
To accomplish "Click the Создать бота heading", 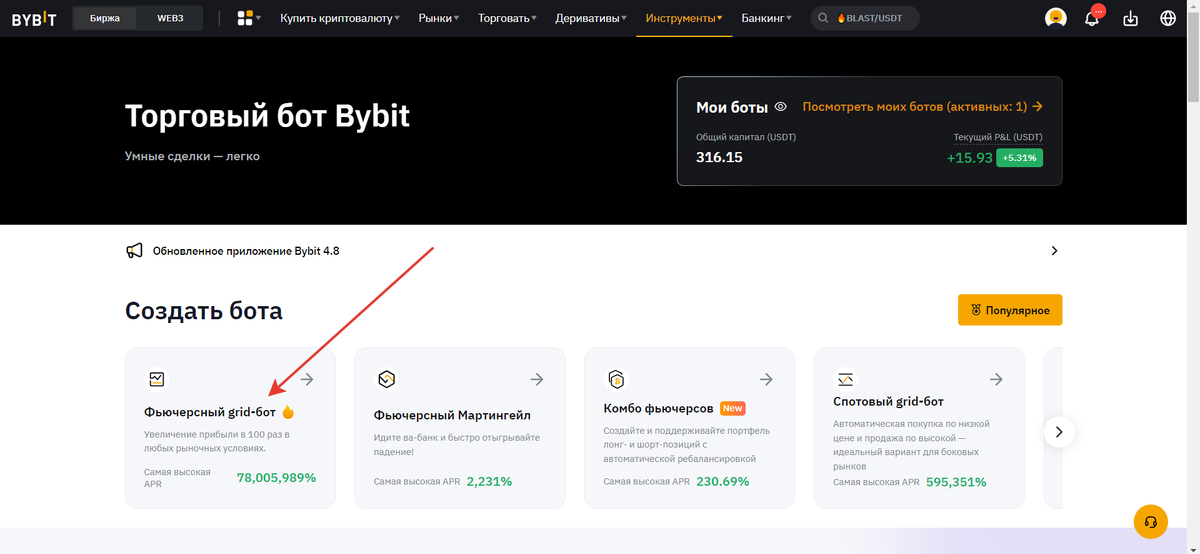I will click(204, 310).
